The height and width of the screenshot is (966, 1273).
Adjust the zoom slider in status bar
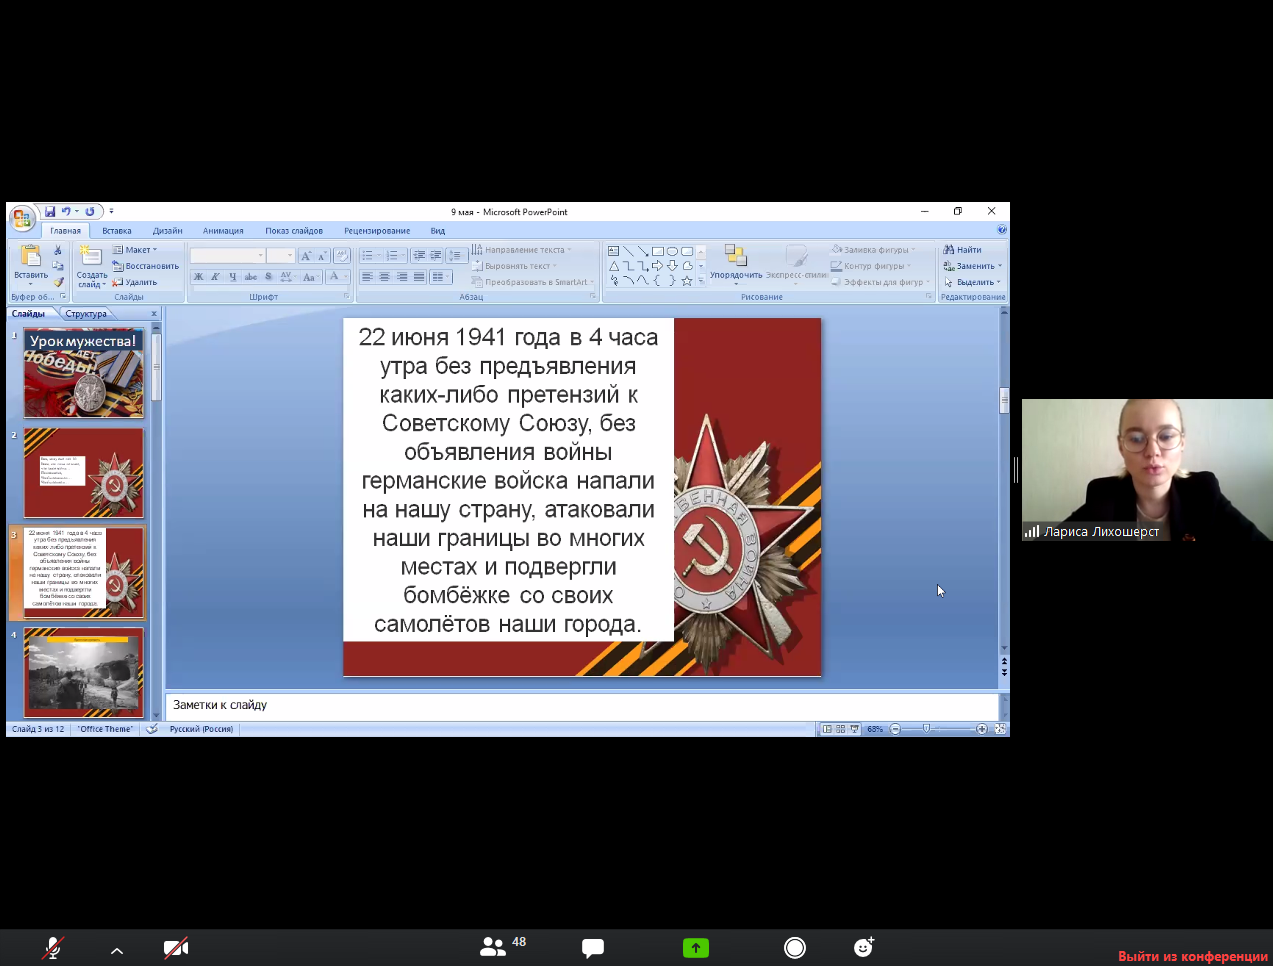coord(927,729)
